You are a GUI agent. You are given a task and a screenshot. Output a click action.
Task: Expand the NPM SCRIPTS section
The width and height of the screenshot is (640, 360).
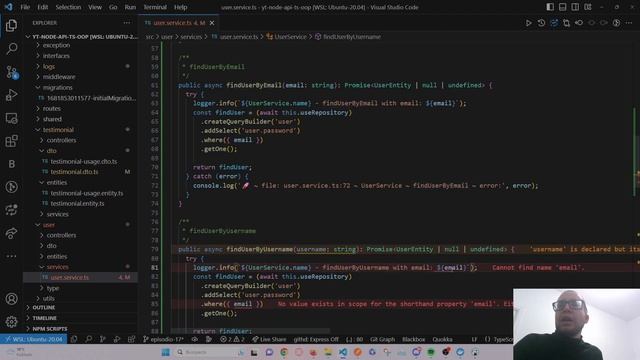click(x=50, y=329)
